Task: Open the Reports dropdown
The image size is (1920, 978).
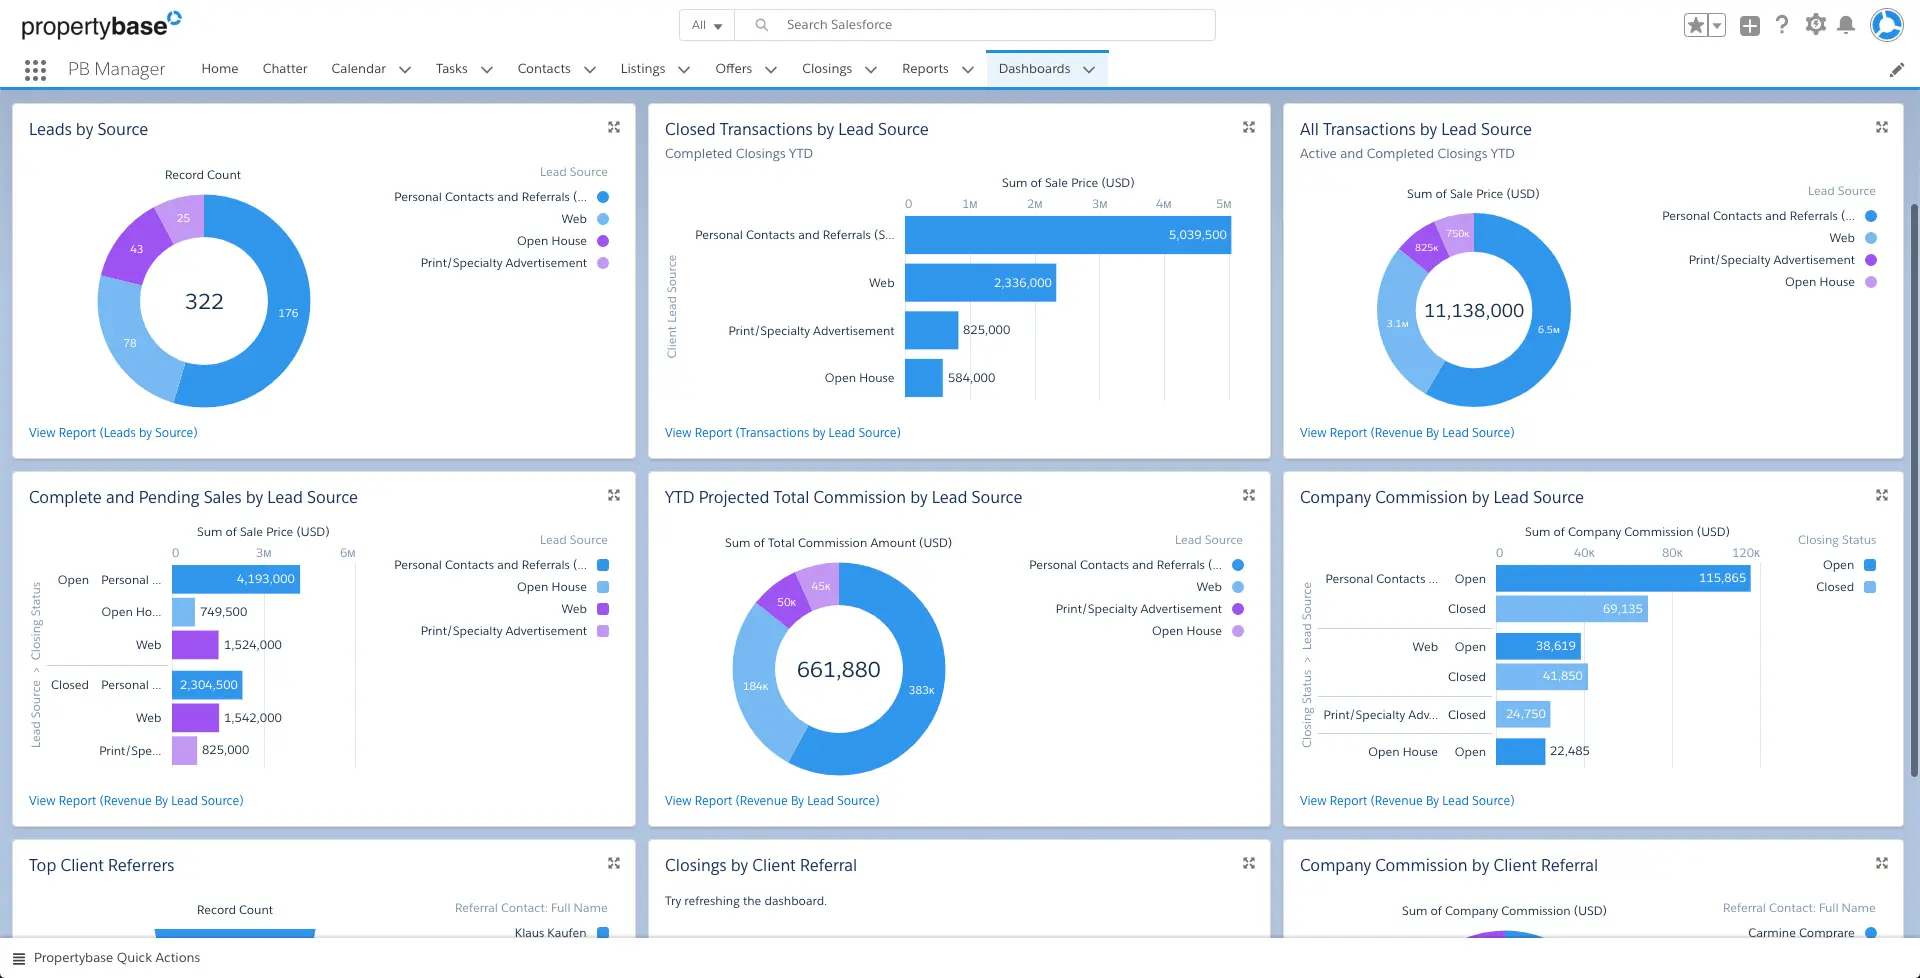Action: tap(936, 68)
